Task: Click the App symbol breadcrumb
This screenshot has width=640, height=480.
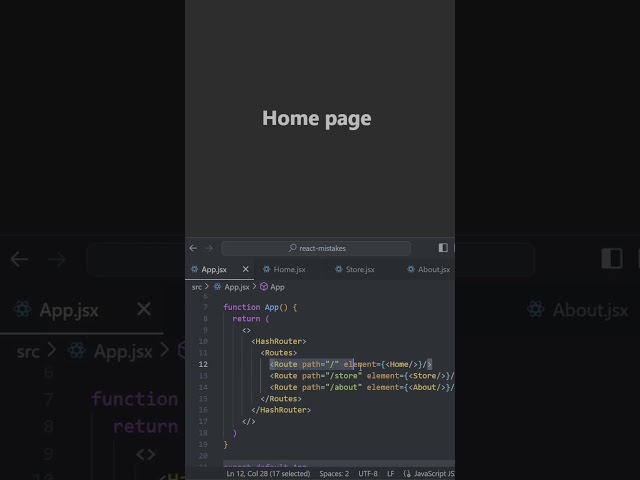Action: [277, 287]
